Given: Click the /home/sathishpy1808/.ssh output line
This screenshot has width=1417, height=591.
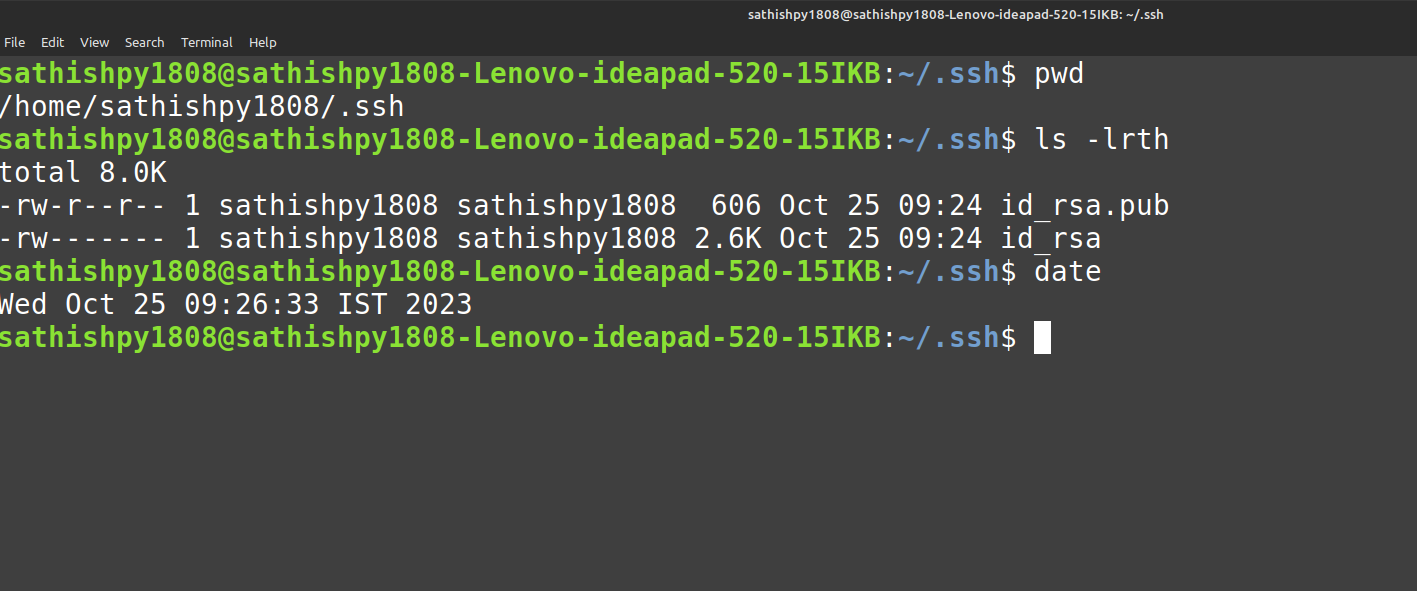Looking at the screenshot, I should tap(202, 107).
